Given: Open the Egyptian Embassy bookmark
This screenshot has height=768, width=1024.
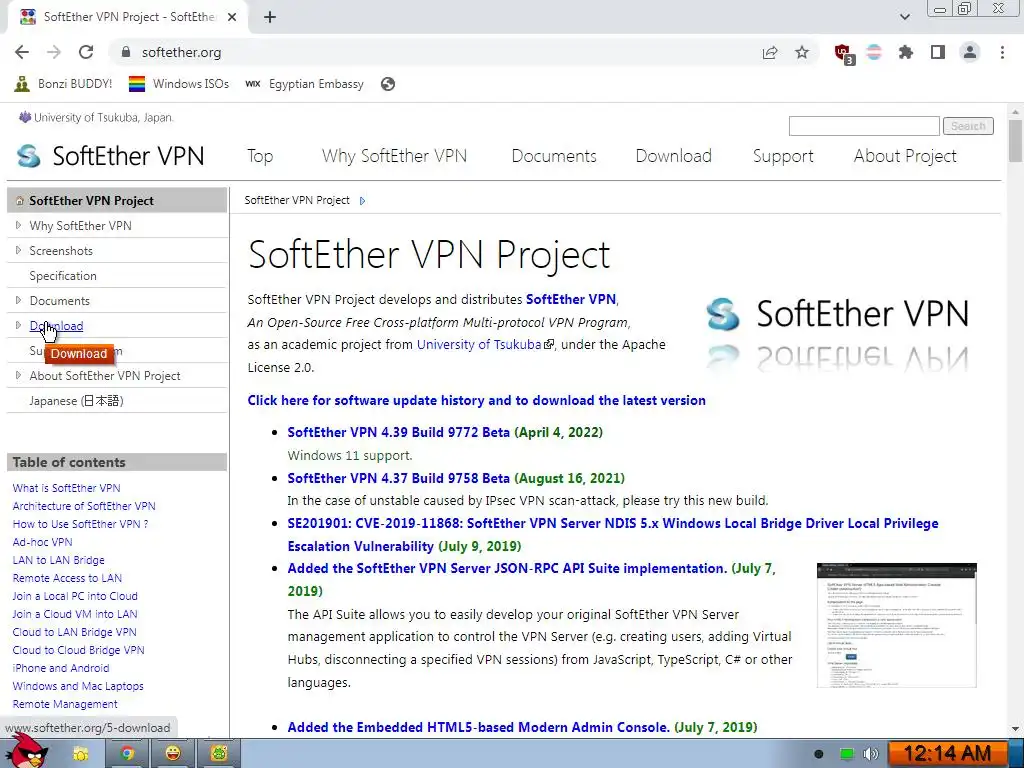Looking at the screenshot, I should click(x=304, y=84).
